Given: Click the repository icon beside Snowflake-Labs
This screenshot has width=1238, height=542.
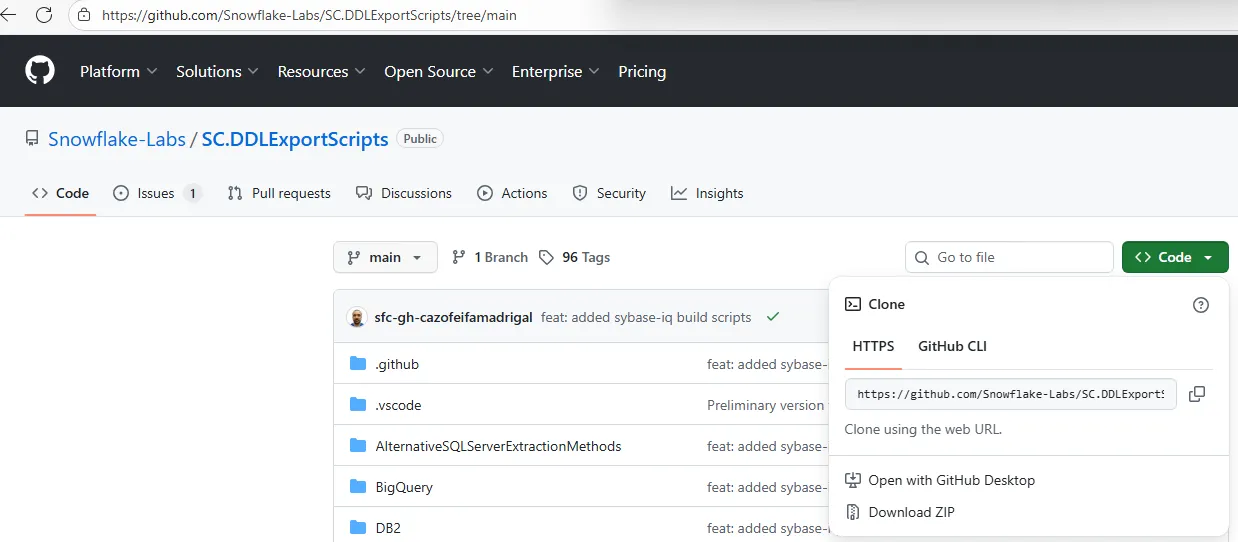Looking at the screenshot, I should 32,139.
